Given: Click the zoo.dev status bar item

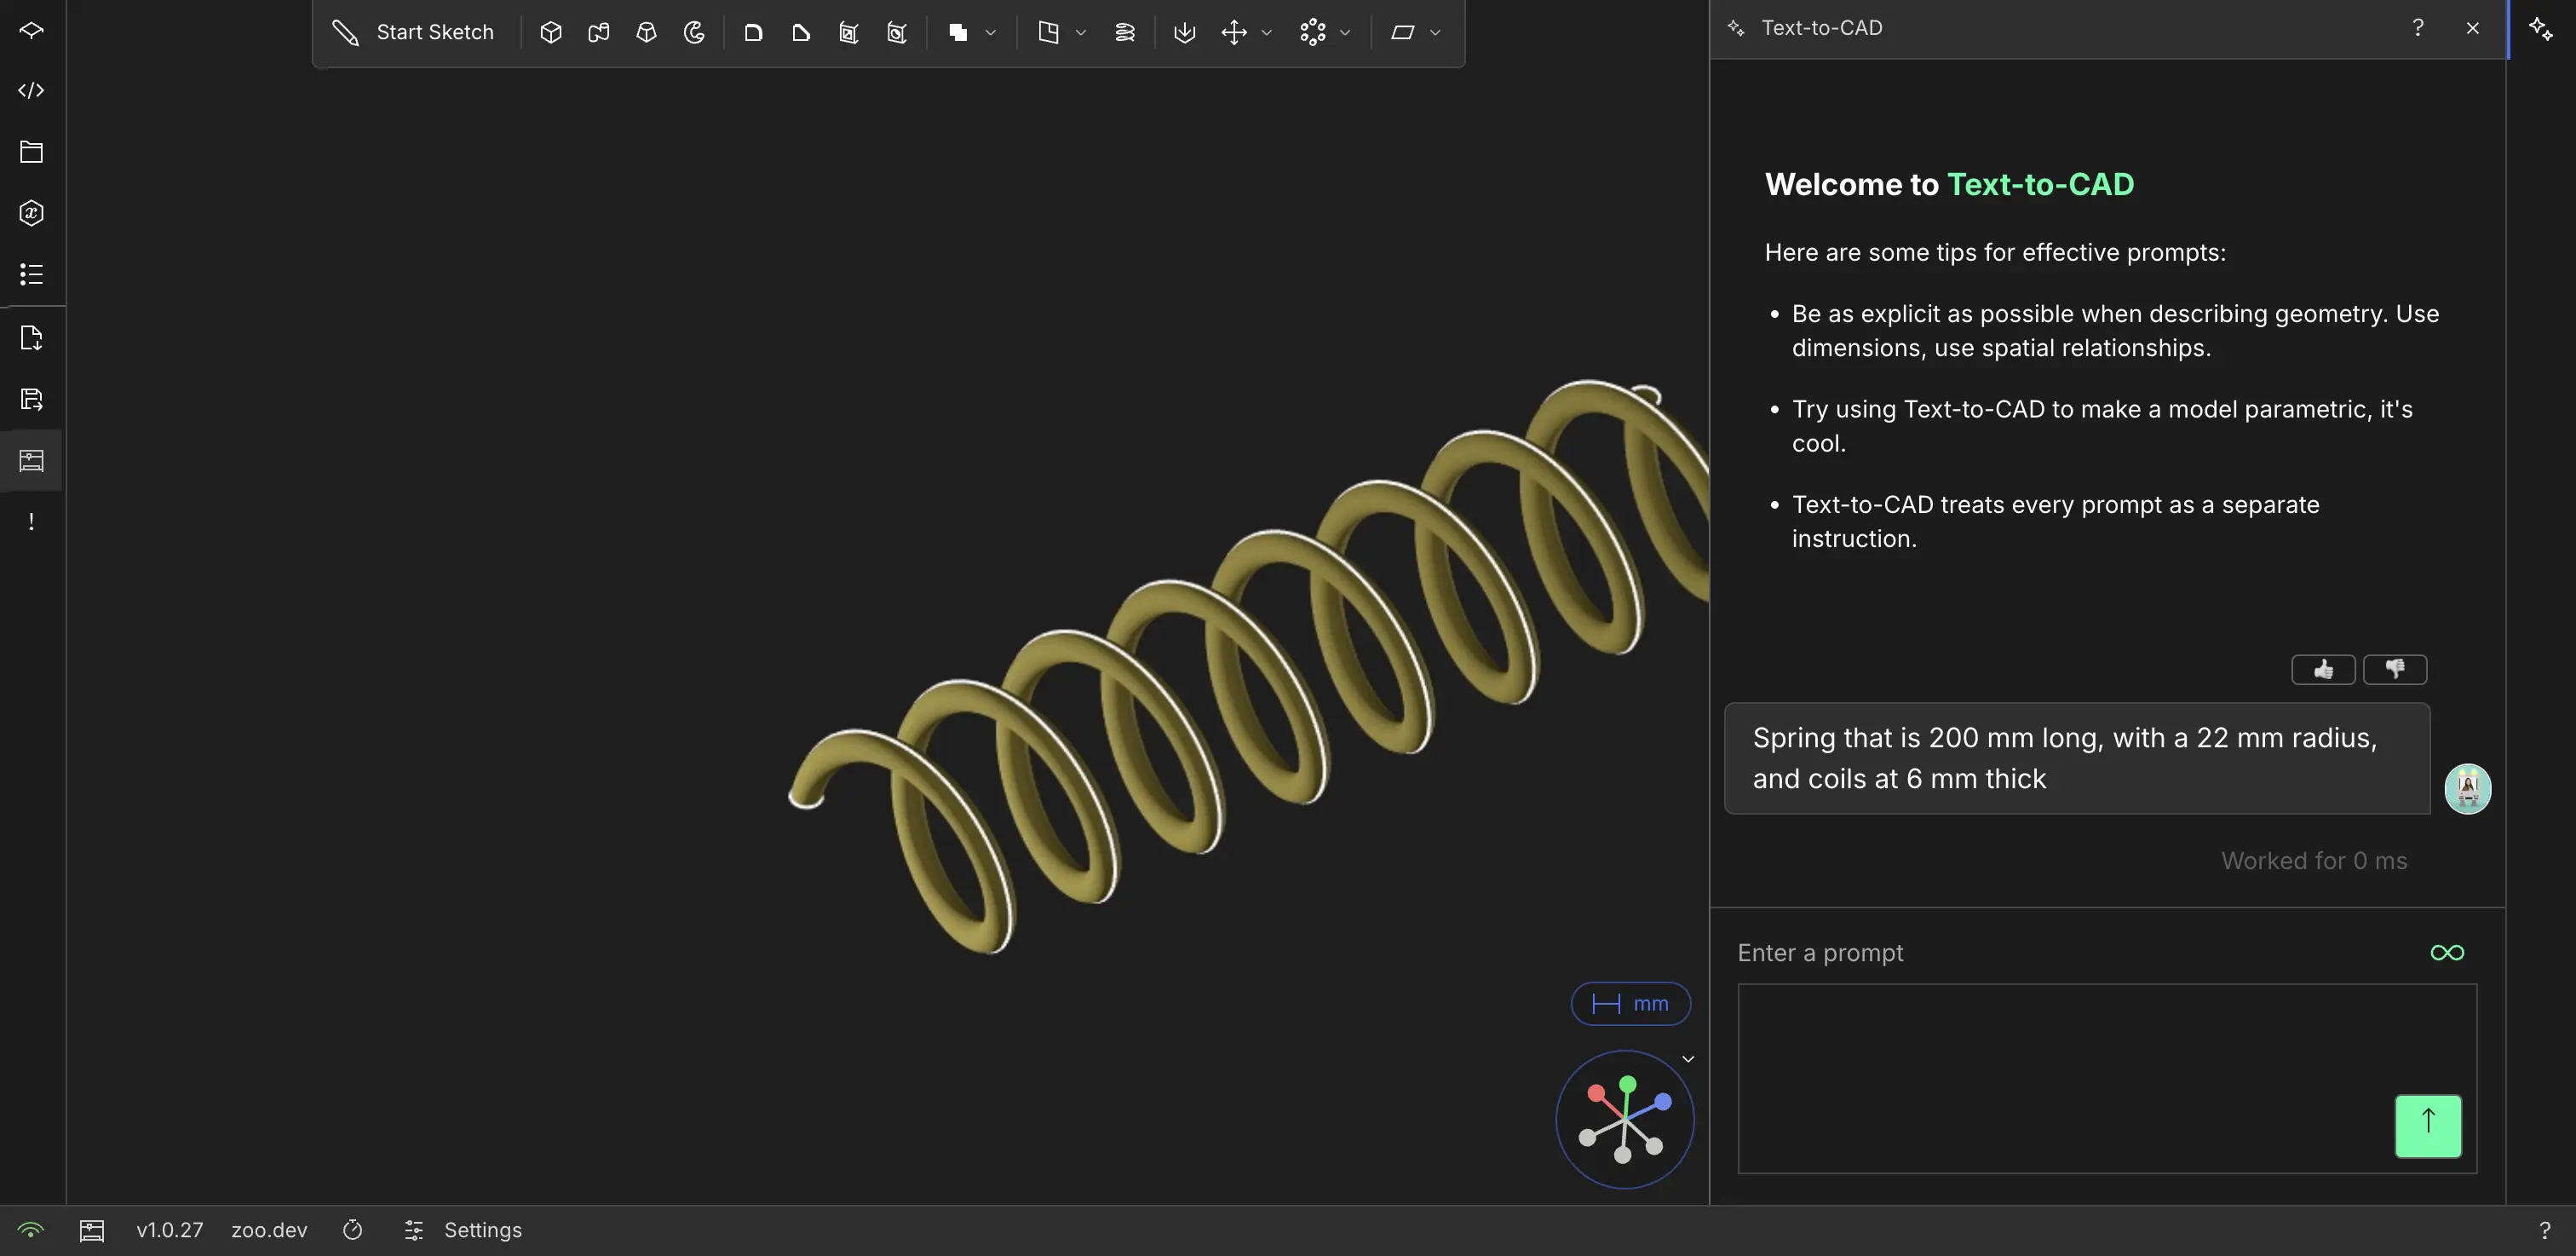Looking at the screenshot, I should point(269,1230).
